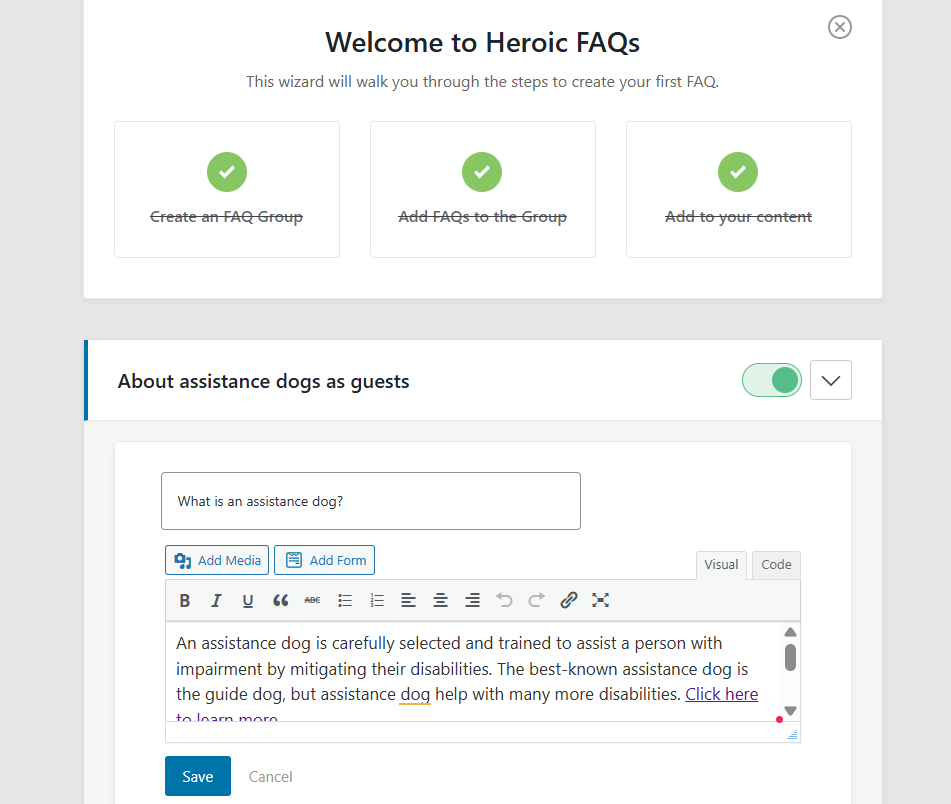Save the FAQ item

click(198, 776)
